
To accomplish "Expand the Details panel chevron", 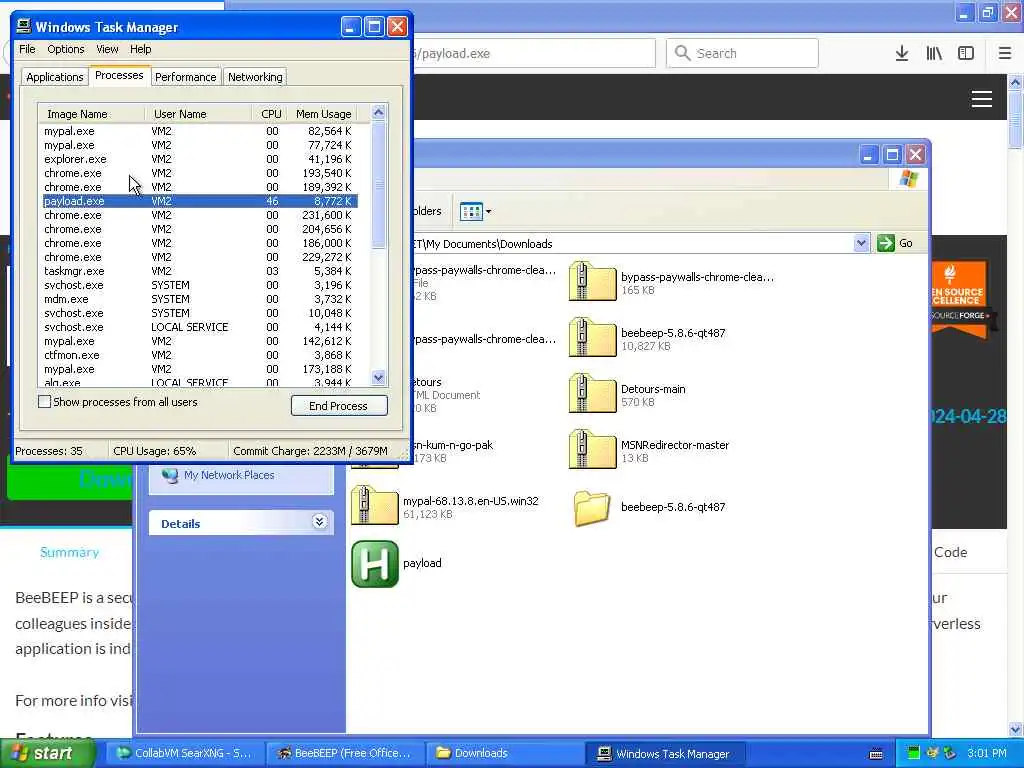I will point(319,522).
